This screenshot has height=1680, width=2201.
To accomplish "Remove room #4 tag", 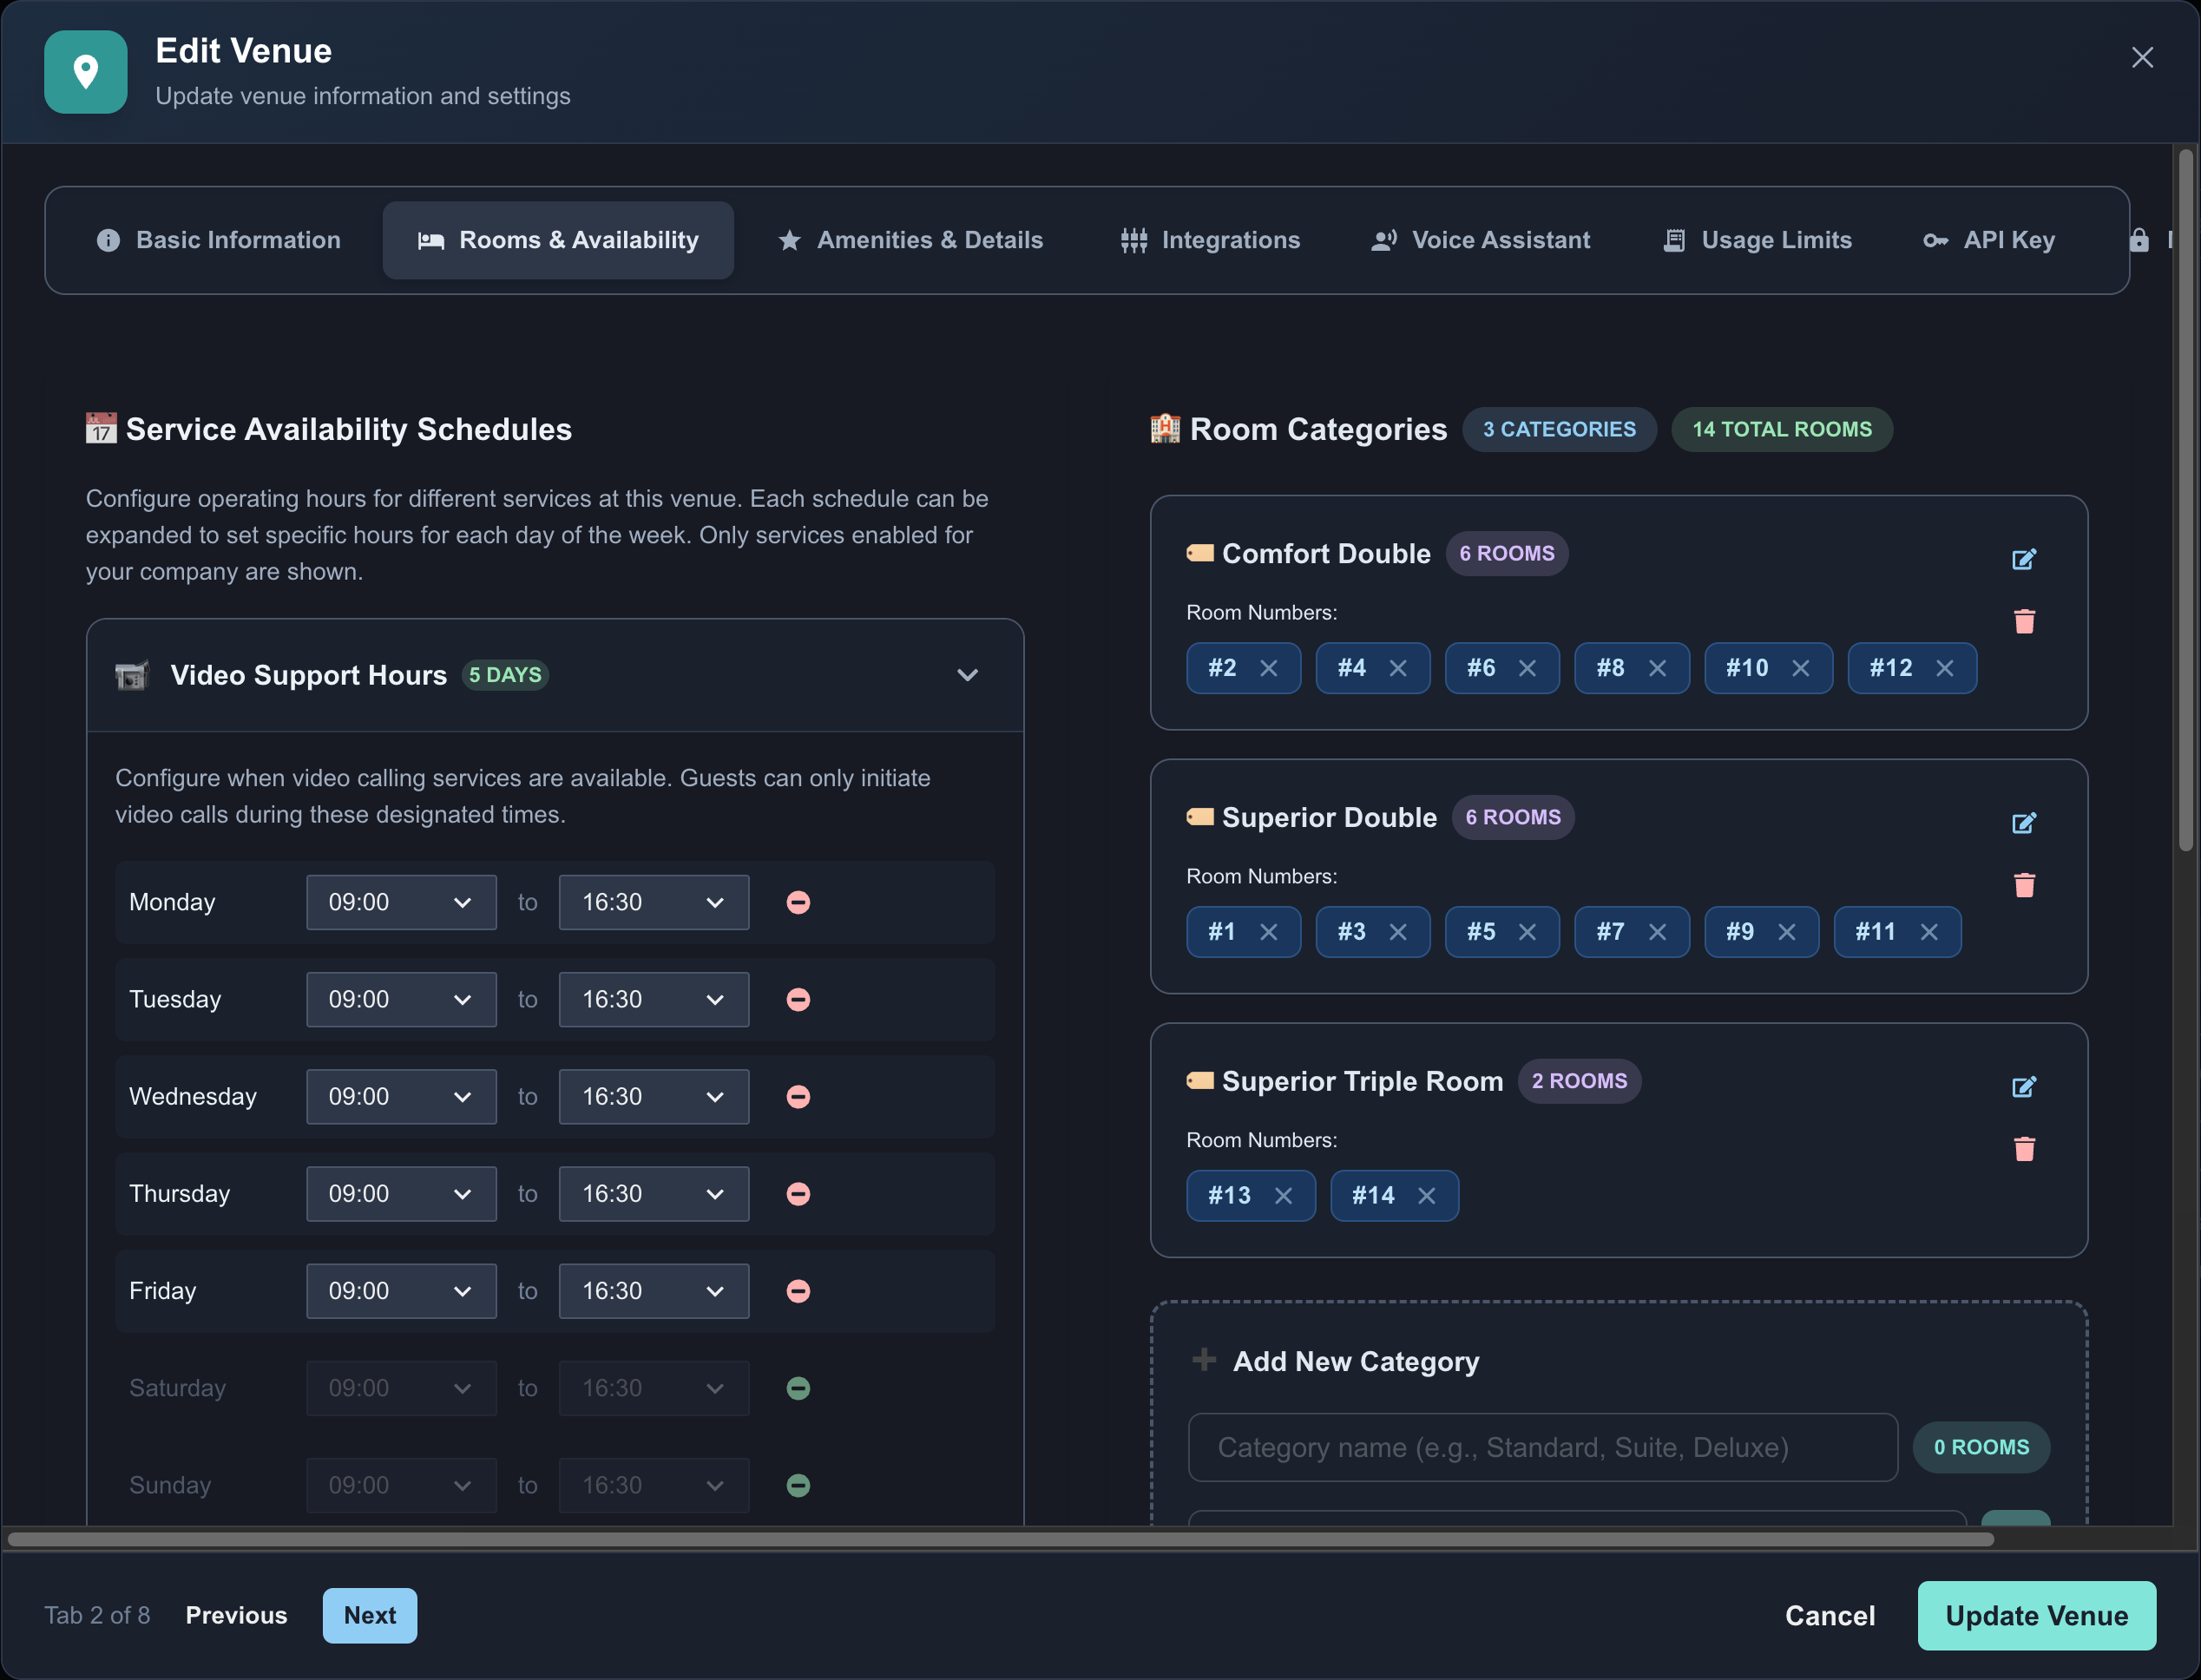I will point(1398,668).
